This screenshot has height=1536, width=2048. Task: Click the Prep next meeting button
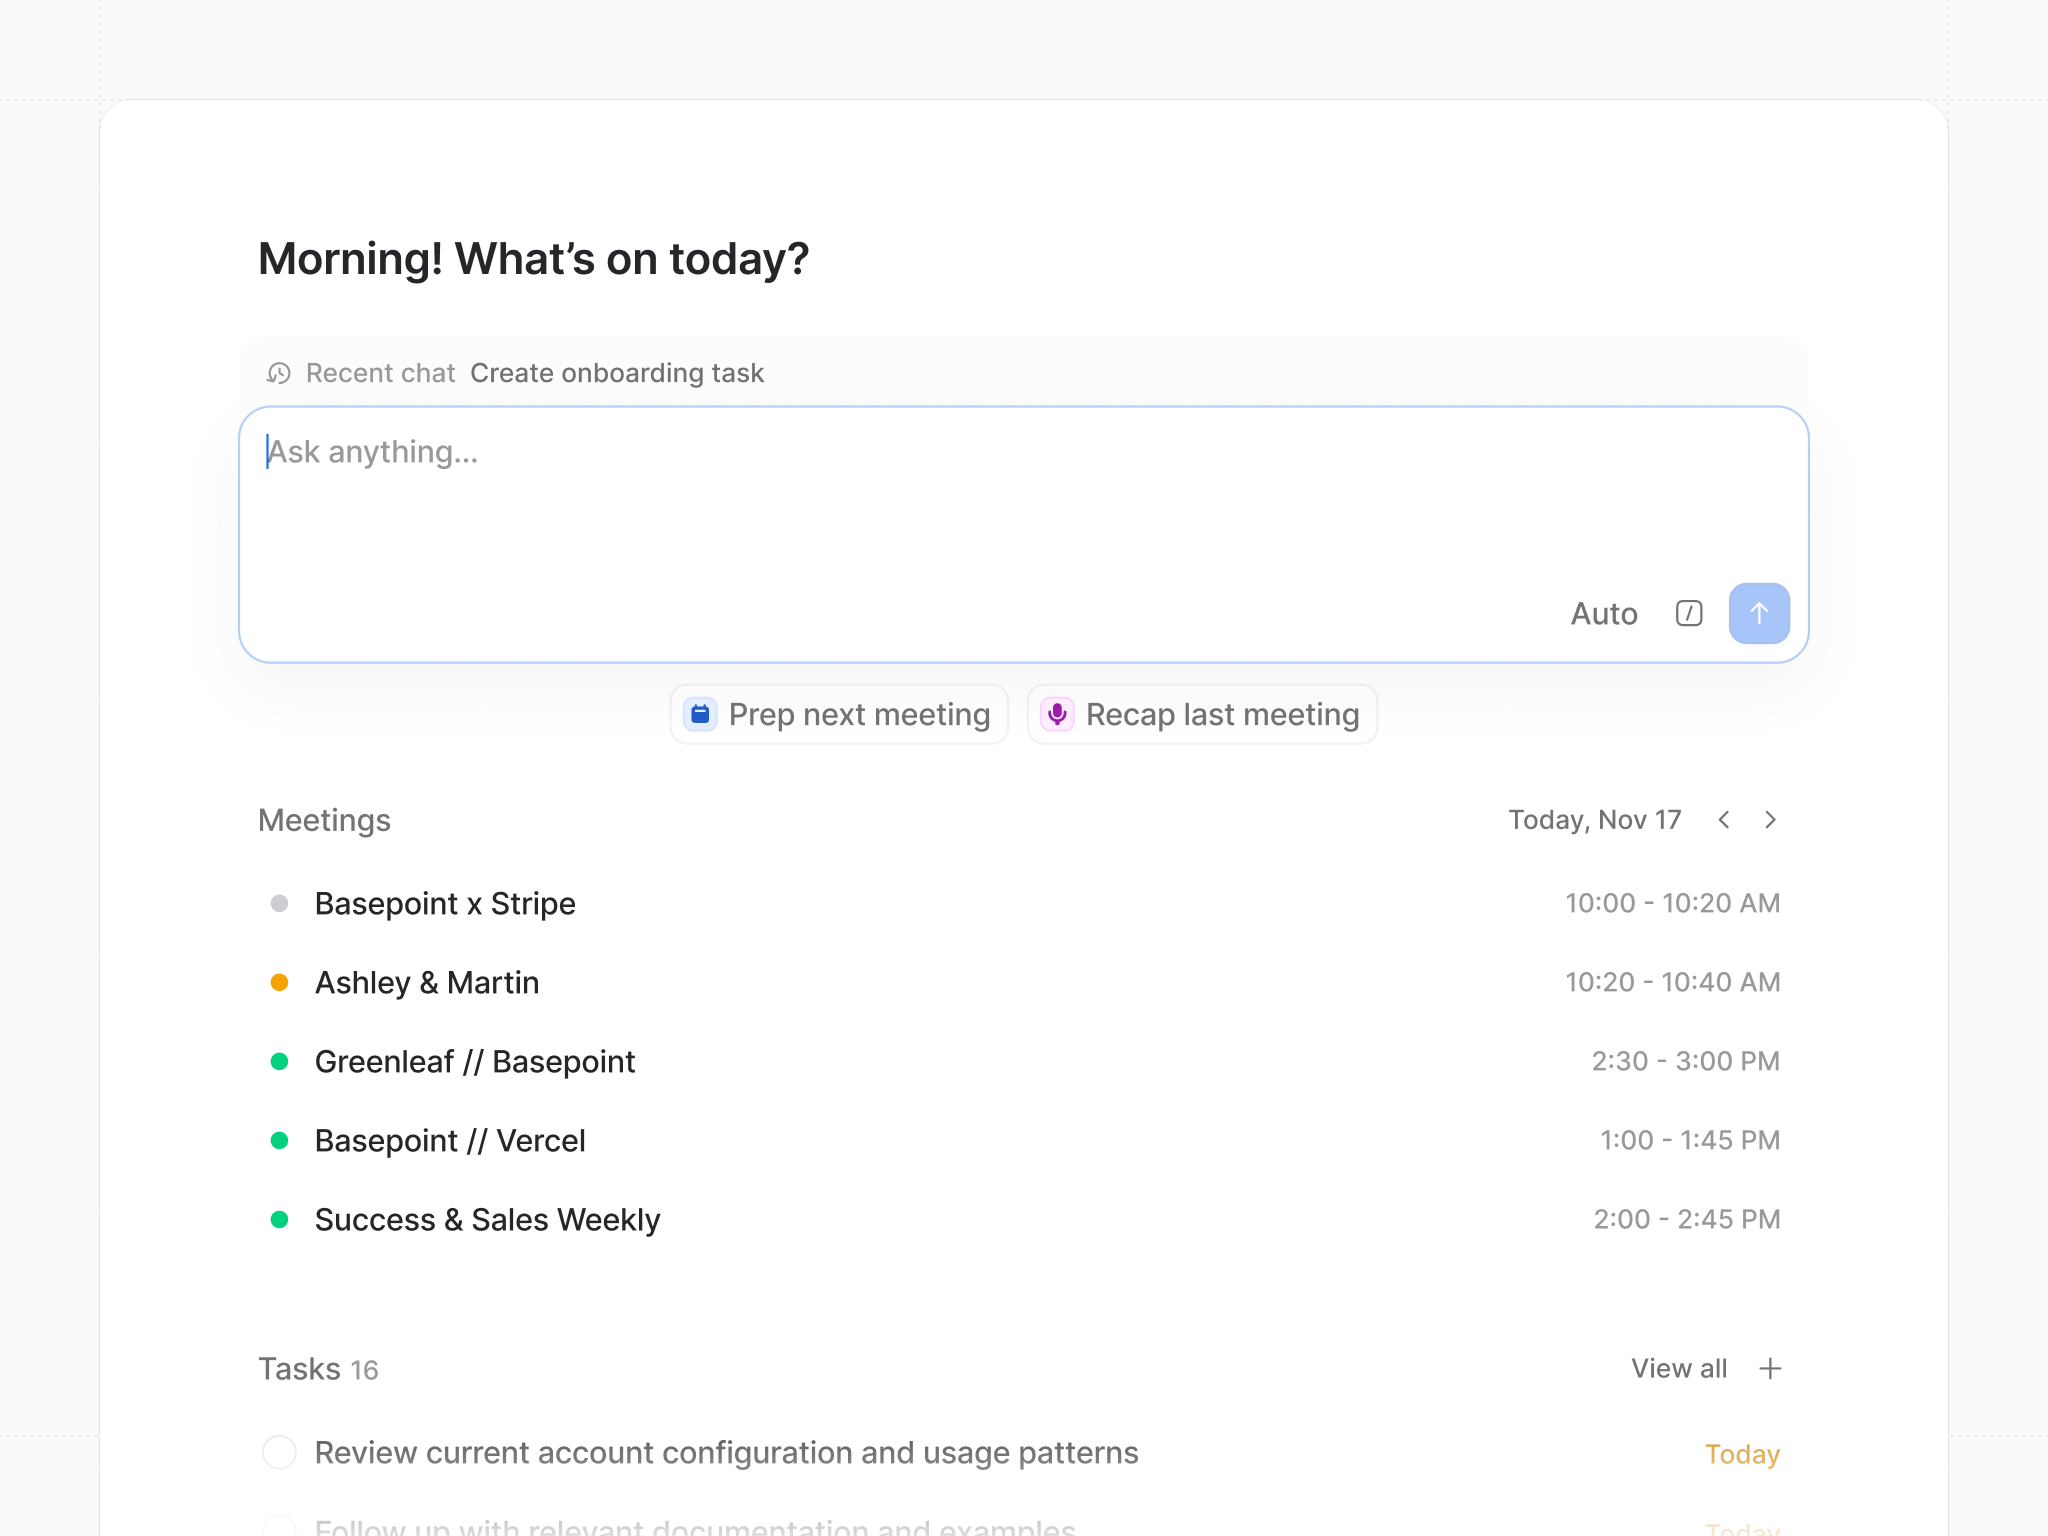(x=839, y=714)
